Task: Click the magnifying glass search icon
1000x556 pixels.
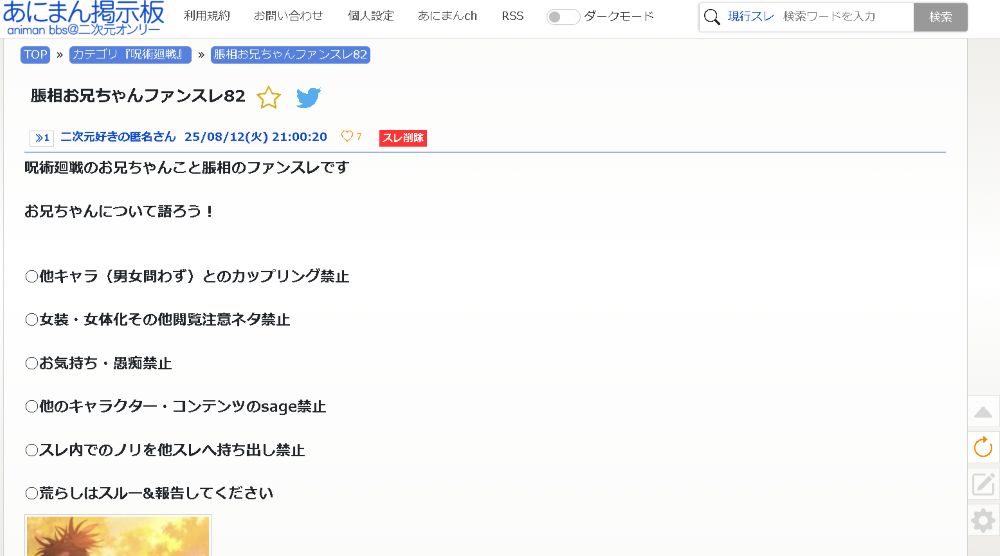Action: pyautogui.click(x=712, y=17)
